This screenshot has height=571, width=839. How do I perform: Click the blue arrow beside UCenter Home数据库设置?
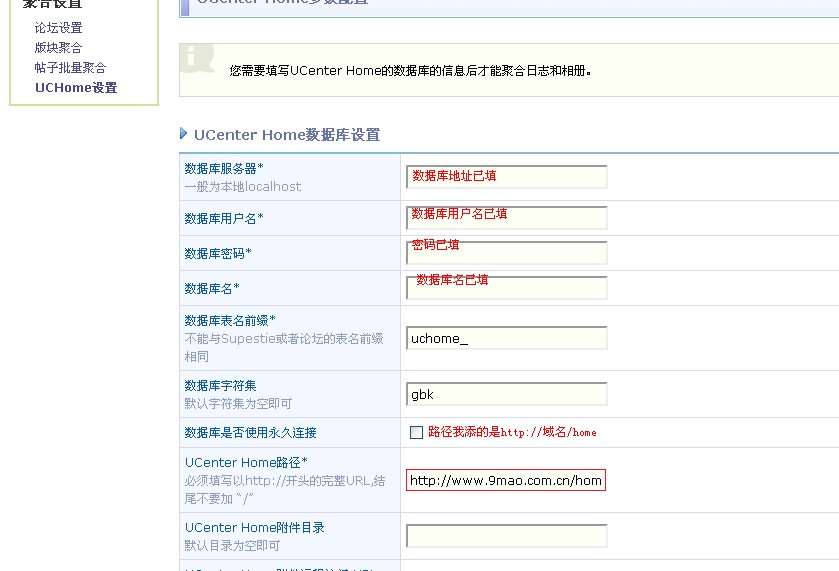(x=184, y=134)
